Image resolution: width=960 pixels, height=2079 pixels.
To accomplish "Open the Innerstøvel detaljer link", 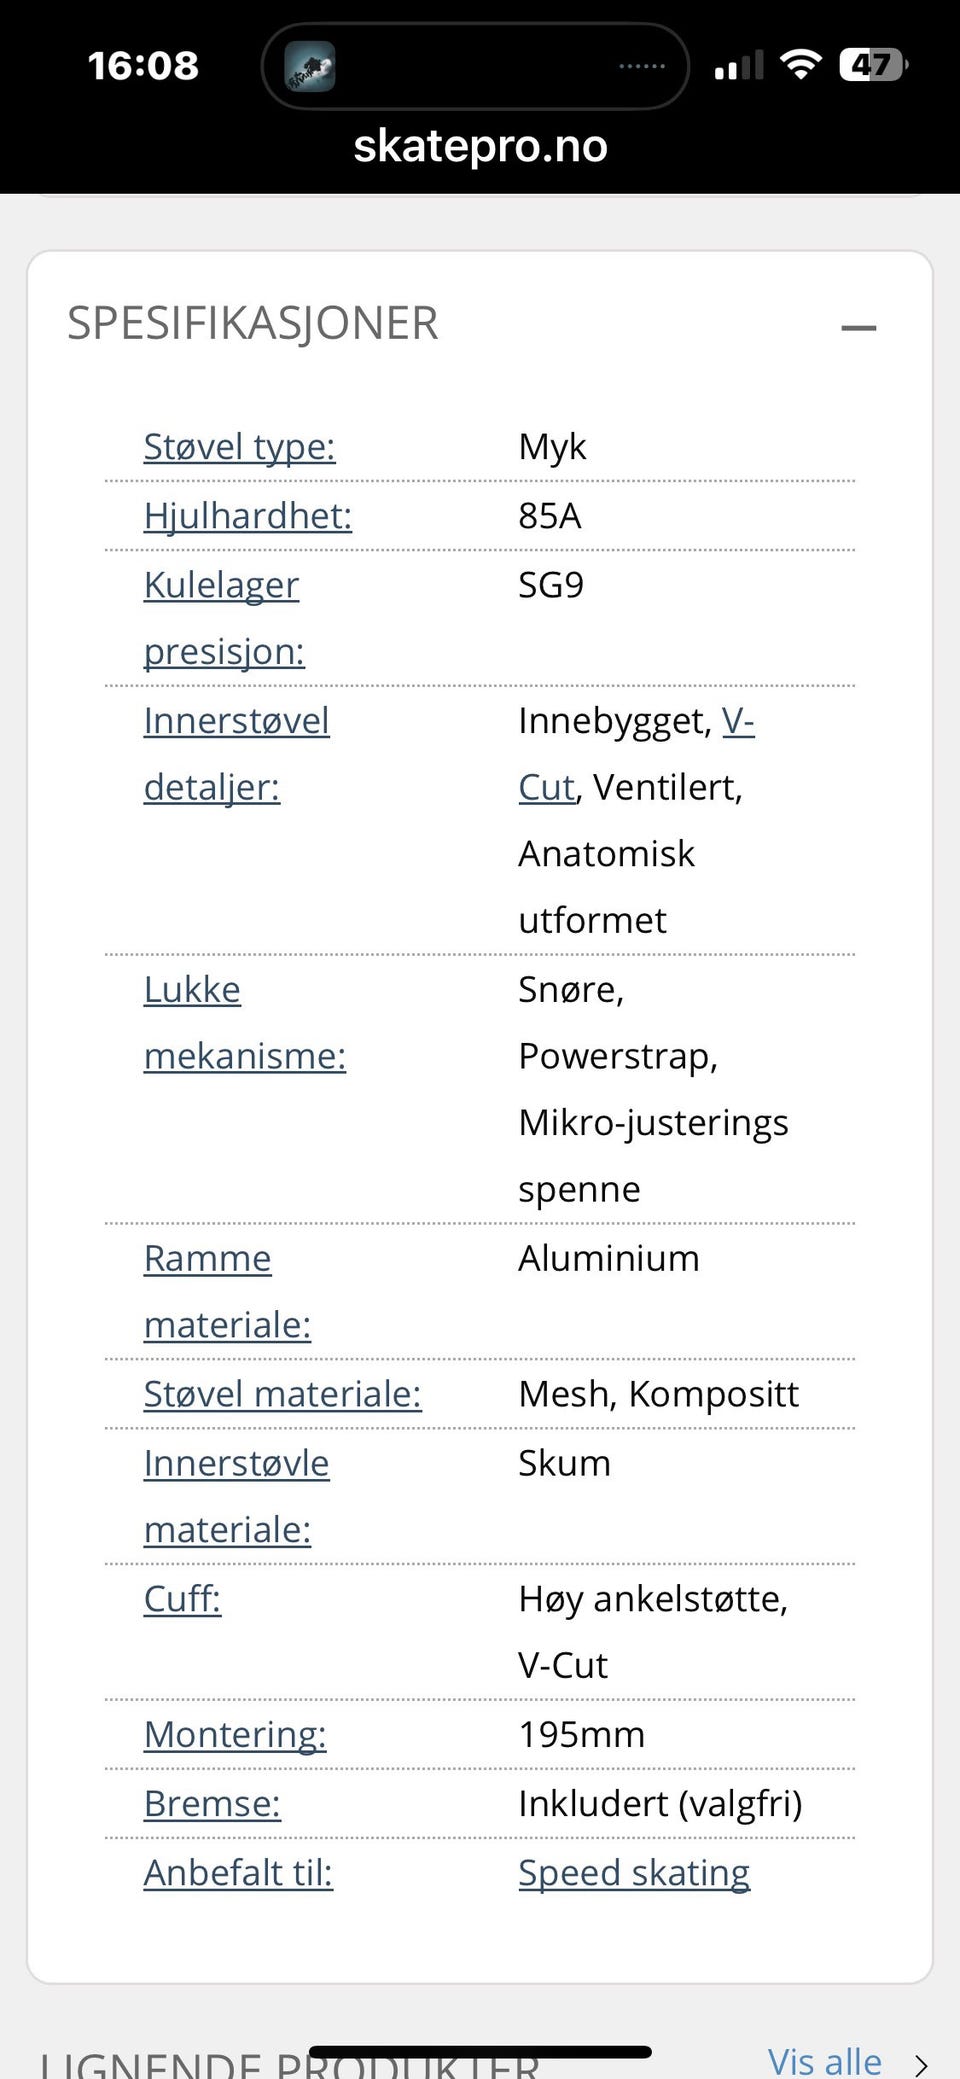I will click(236, 721).
